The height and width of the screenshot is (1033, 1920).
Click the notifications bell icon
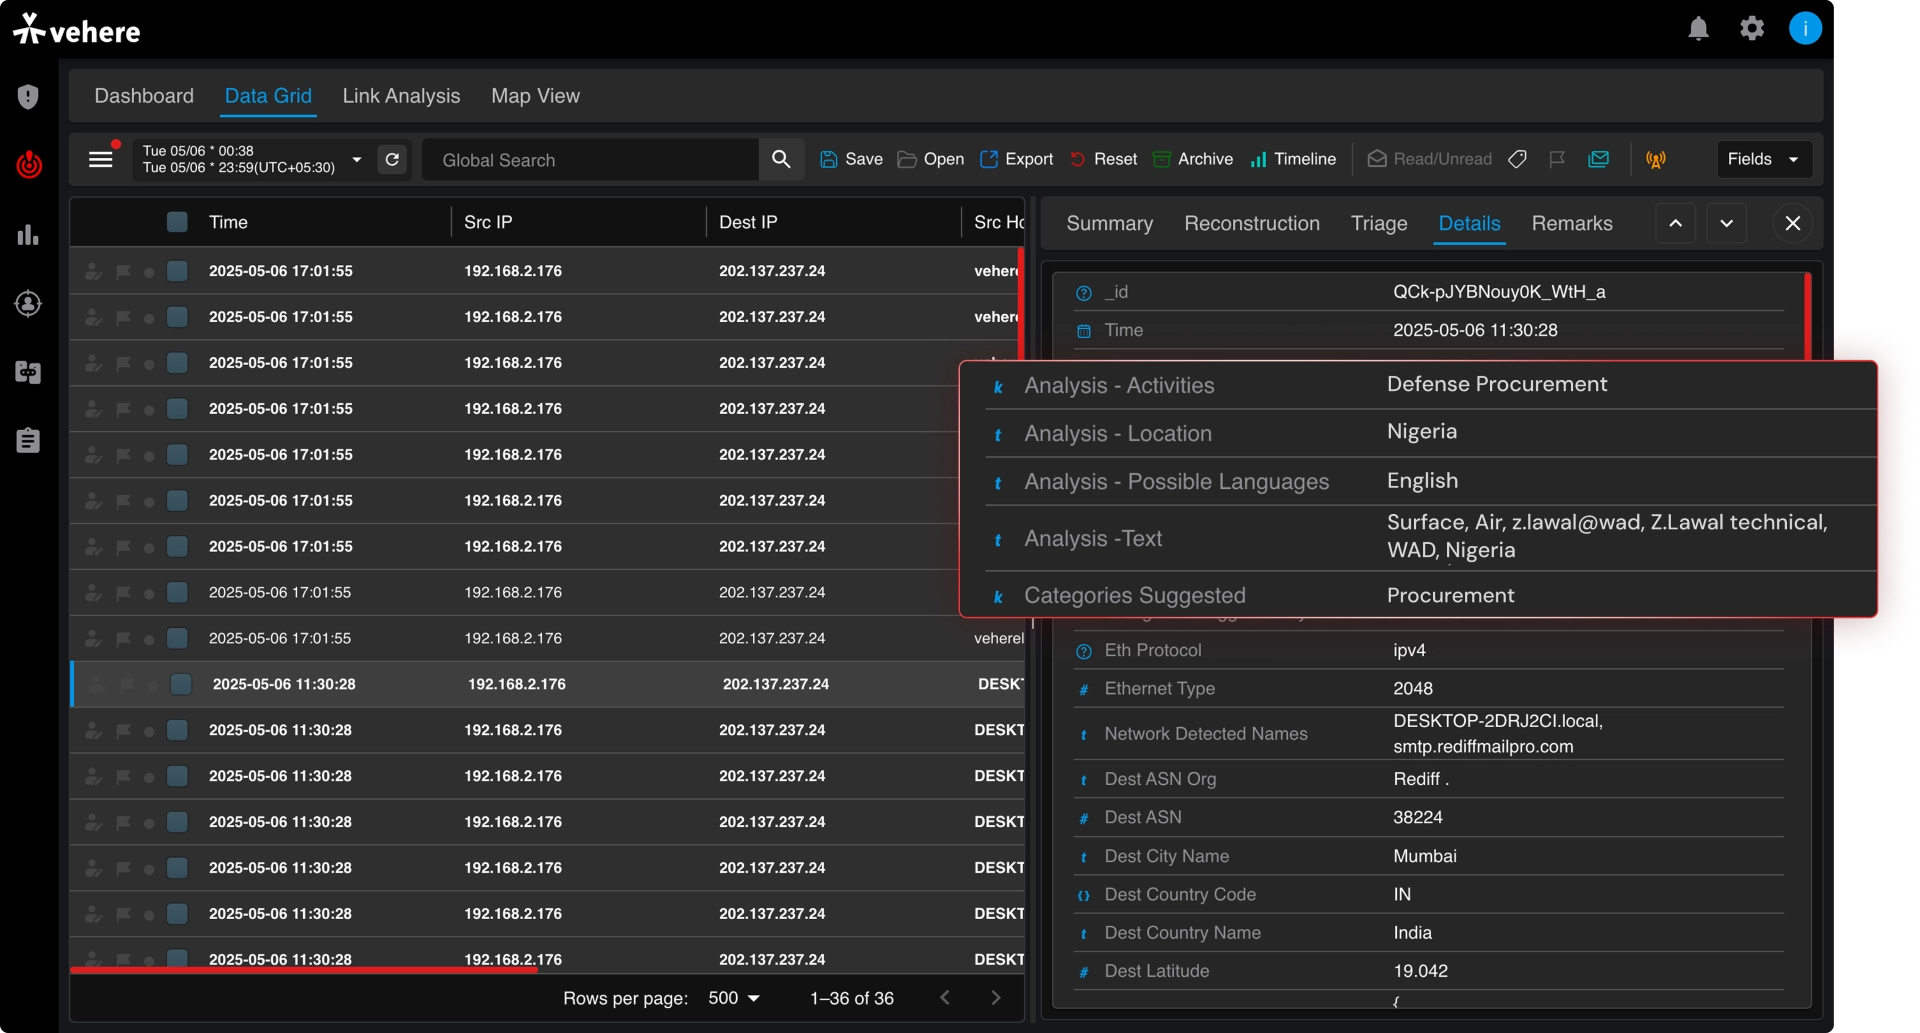1698,29
